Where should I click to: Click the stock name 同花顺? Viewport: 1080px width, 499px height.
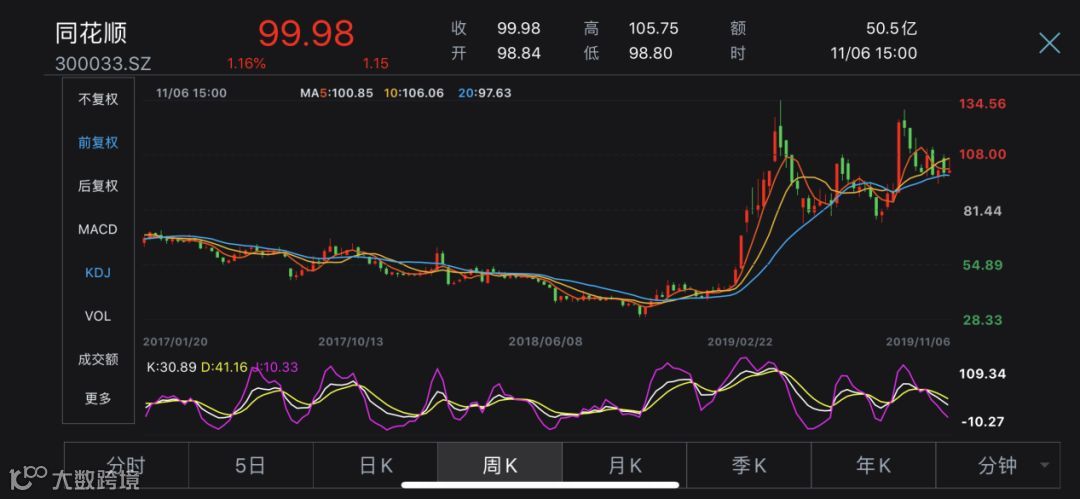pos(92,33)
